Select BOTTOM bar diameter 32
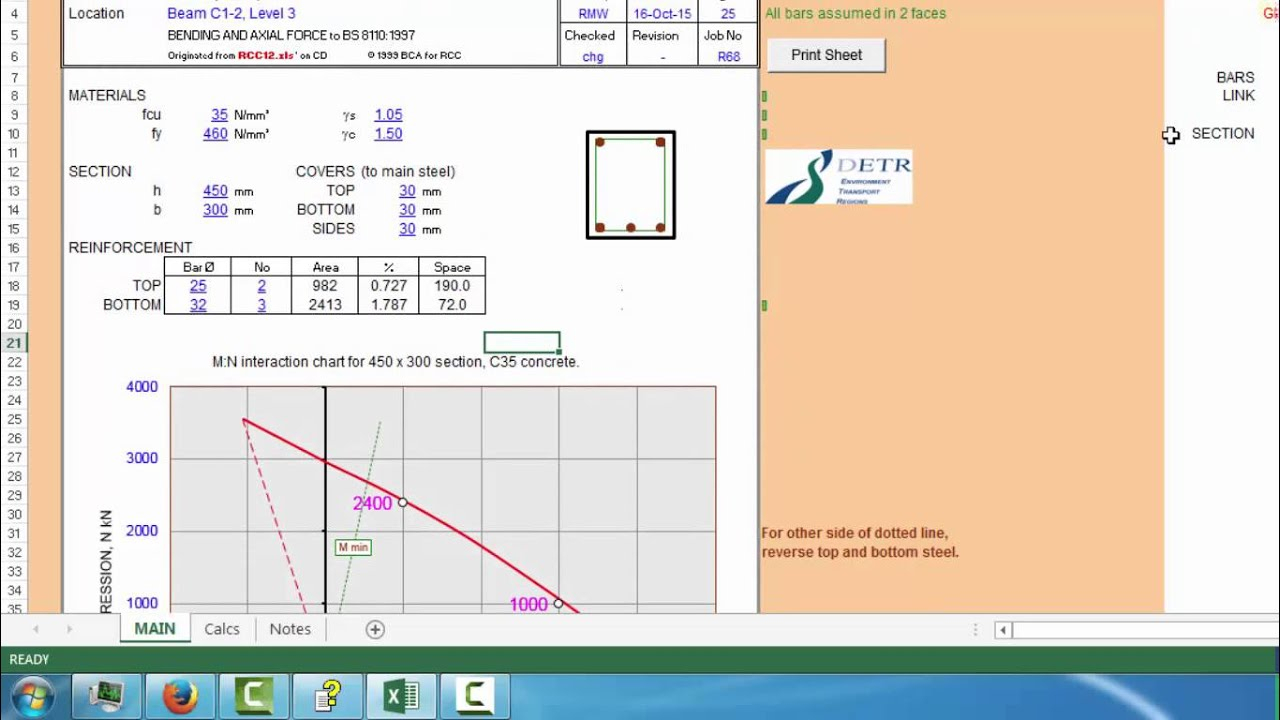This screenshot has height=720, width=1280. coord(198,305)
